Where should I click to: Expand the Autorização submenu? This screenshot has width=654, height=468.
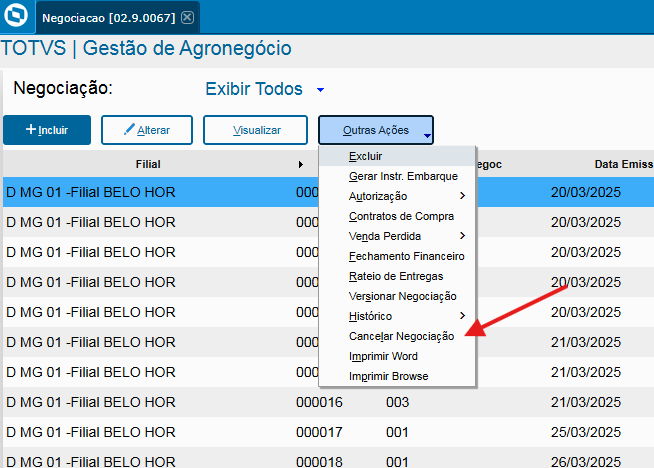pos(397,196)
